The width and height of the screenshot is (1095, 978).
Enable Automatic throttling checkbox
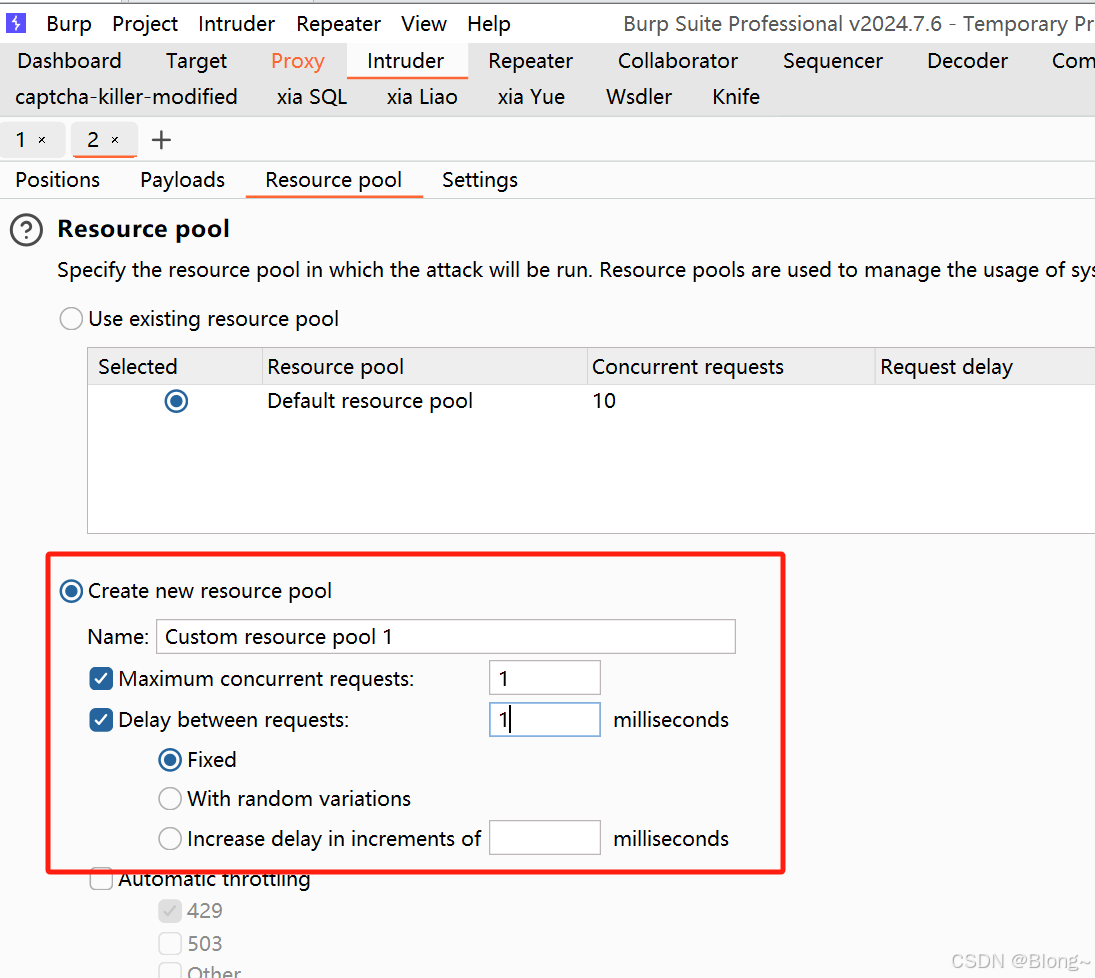point(101,878)
